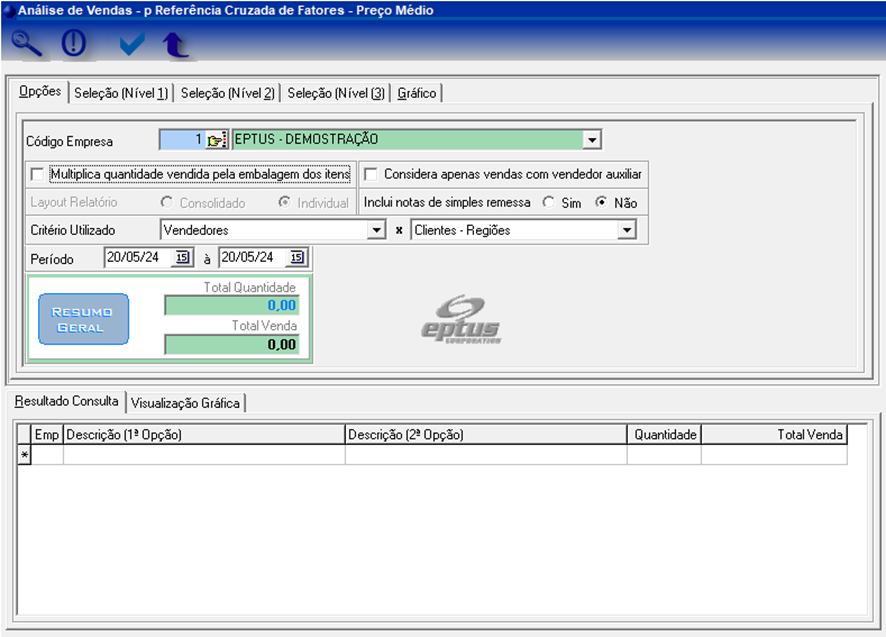The height and width of the screenshot is (637, 886).
Task: Select Sim for simples remessa notes
Action: [548, 203]
